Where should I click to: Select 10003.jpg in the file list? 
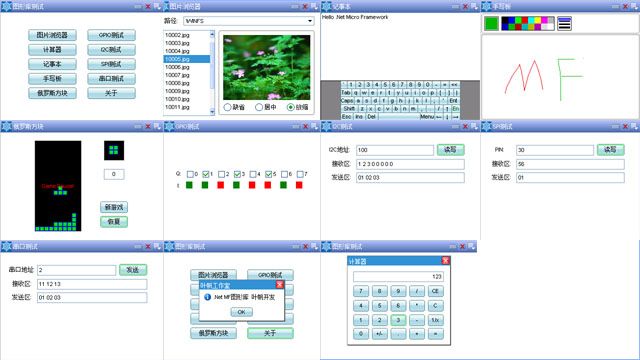point(187,43)
